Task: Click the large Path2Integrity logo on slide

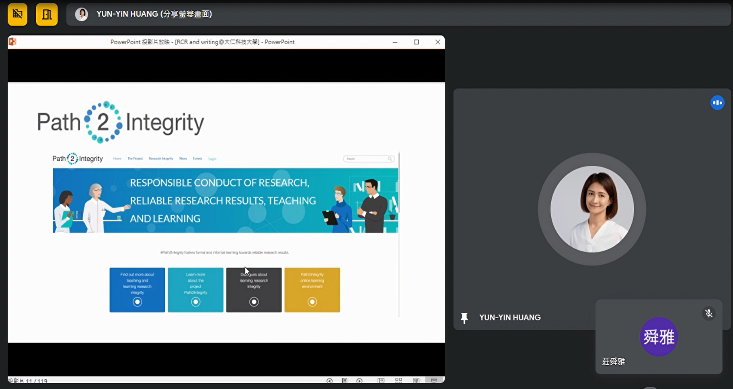Action: click(x=120, y=122)
